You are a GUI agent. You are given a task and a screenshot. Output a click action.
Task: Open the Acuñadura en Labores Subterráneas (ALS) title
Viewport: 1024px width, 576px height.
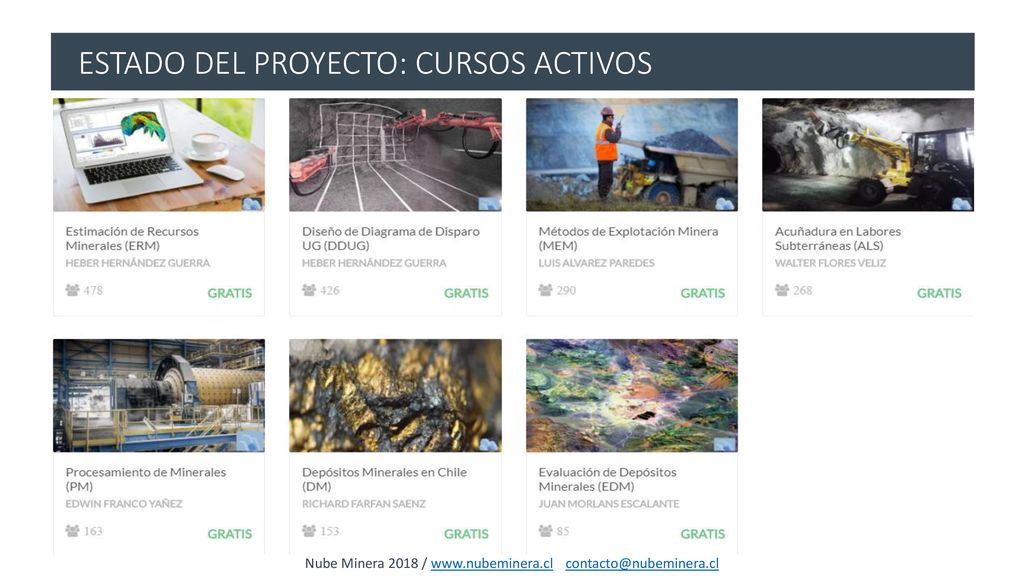838,238
